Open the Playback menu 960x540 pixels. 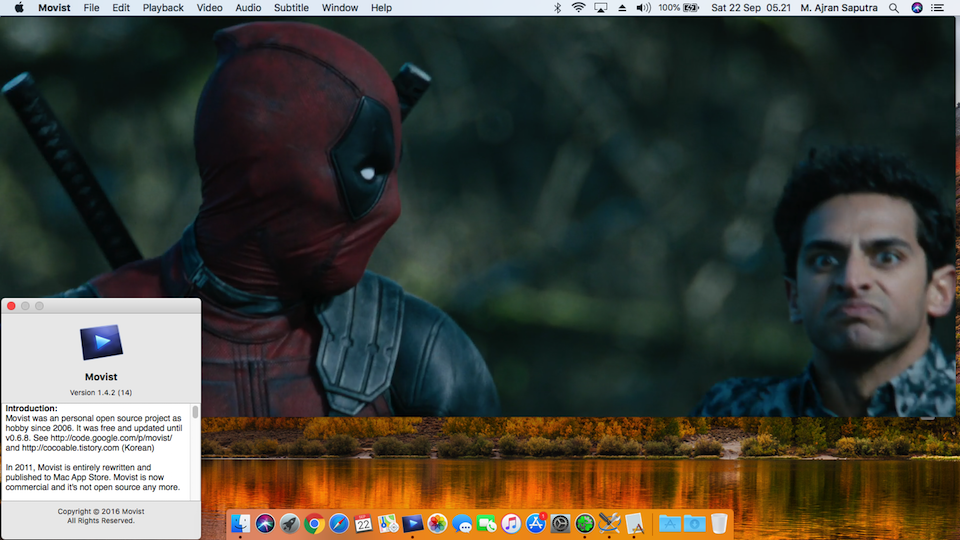[163, 8]
